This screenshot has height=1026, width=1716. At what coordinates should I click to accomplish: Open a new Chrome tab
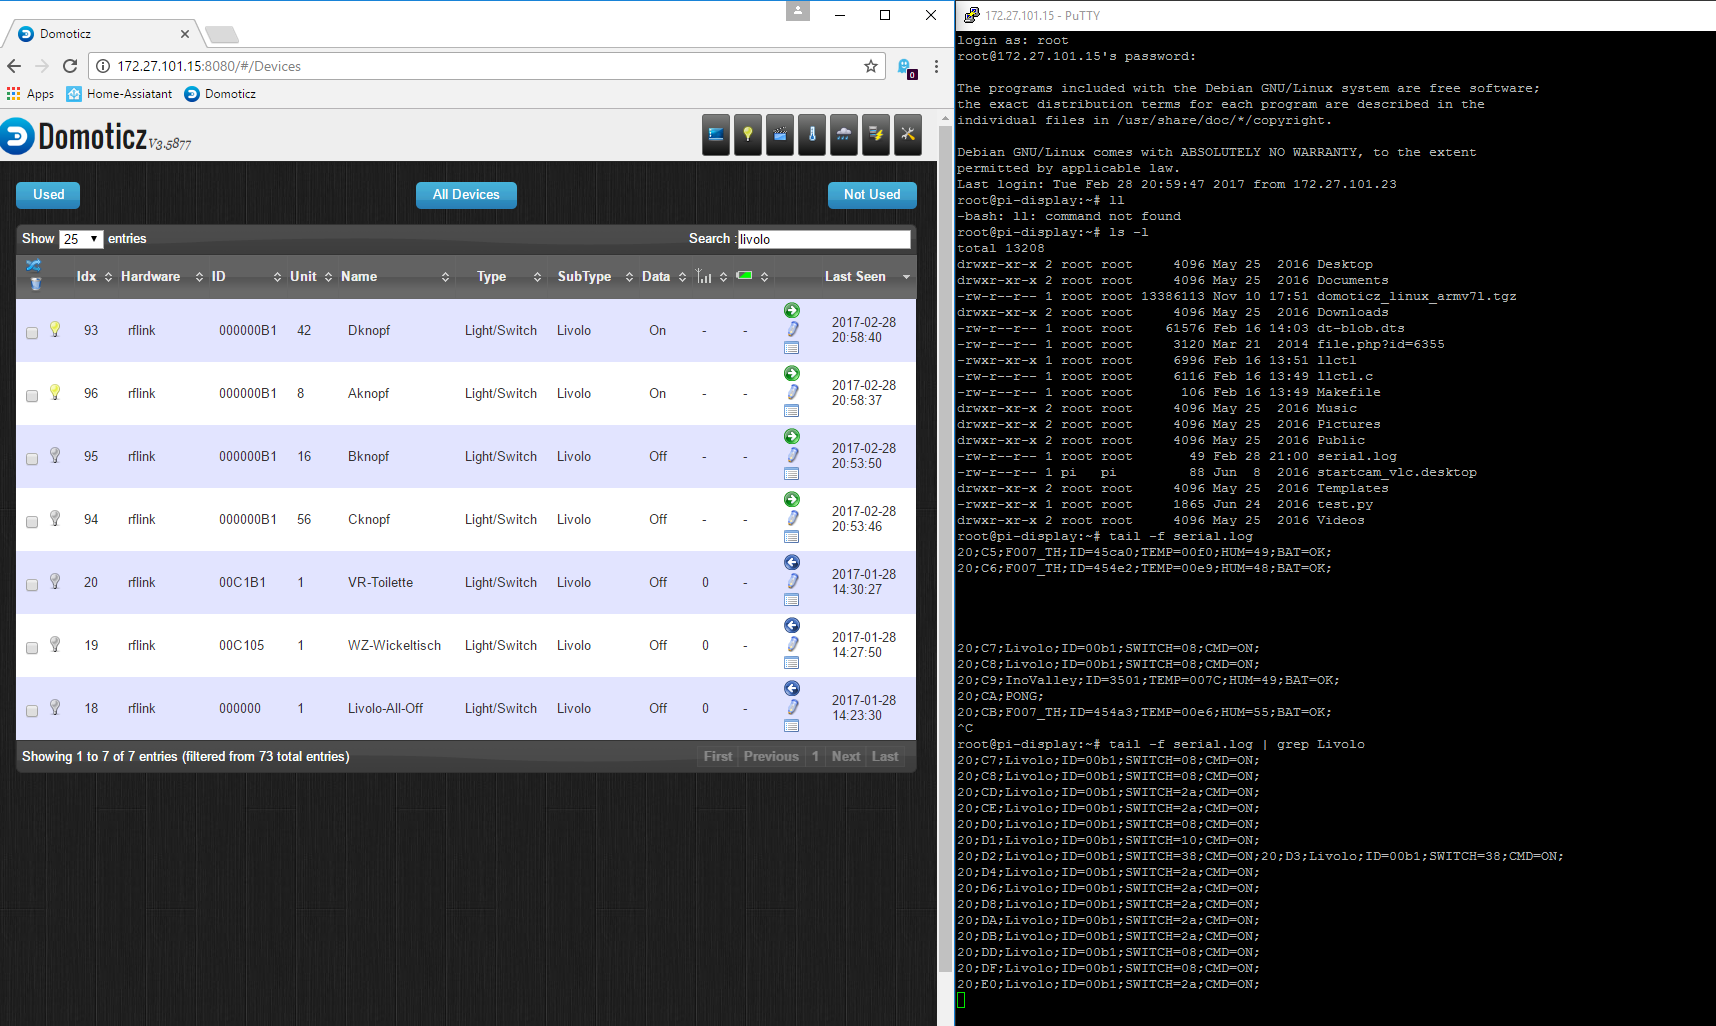click(x=221, y=35)
